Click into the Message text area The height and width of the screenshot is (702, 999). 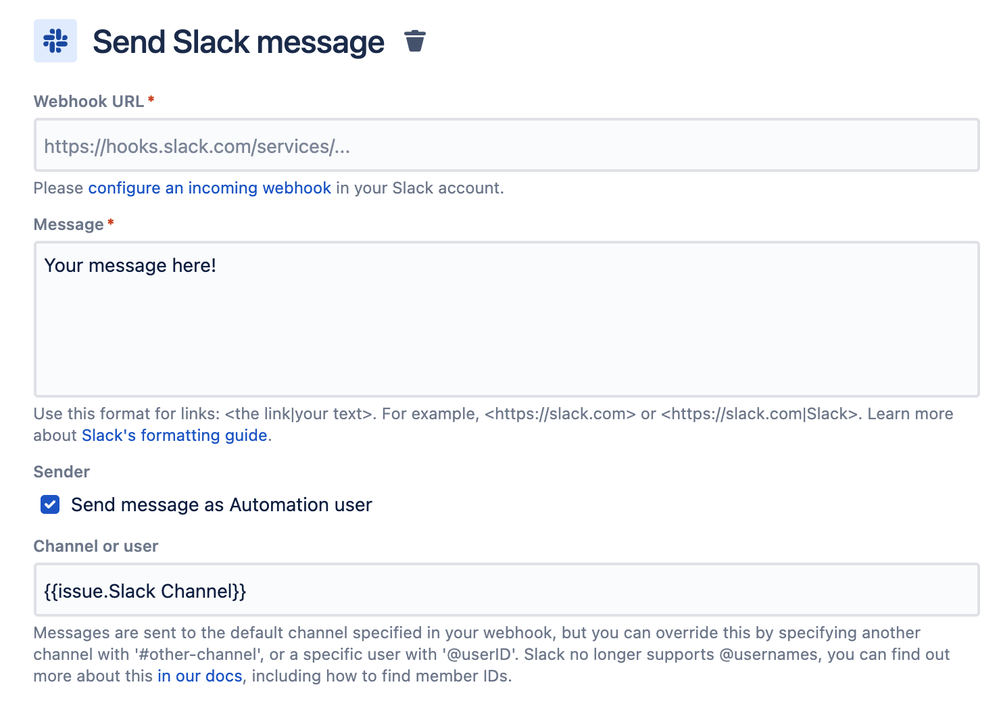point(506,319)
